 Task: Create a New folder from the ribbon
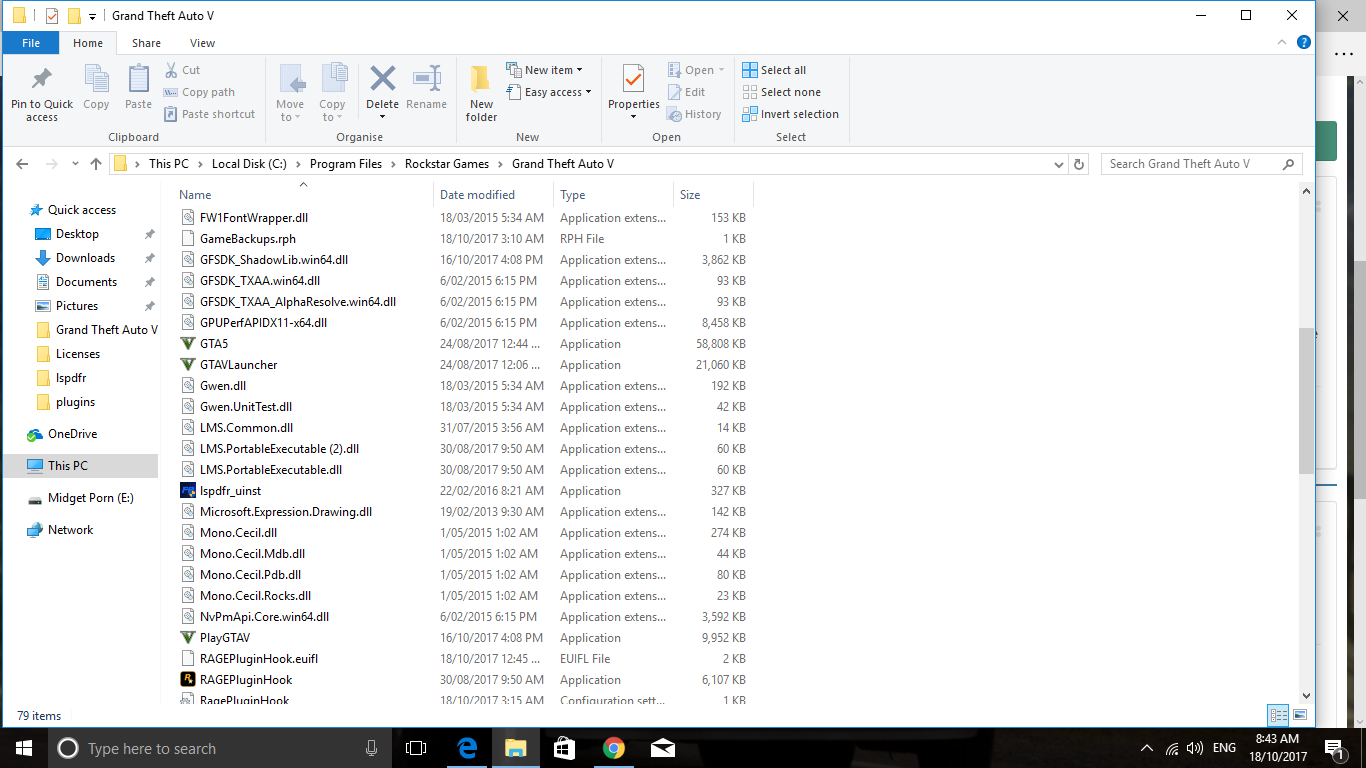coord(481,92)
